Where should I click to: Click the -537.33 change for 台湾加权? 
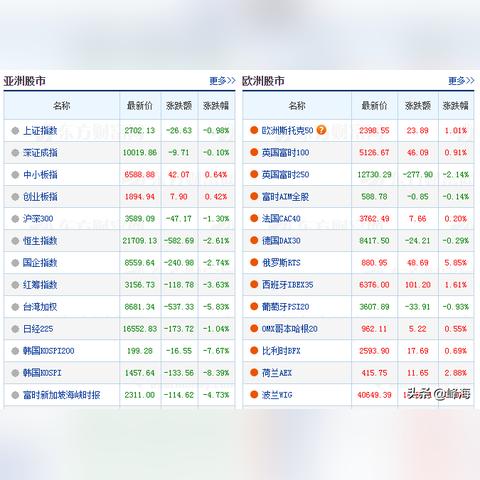pyautogui.click(x=179, y=307)
